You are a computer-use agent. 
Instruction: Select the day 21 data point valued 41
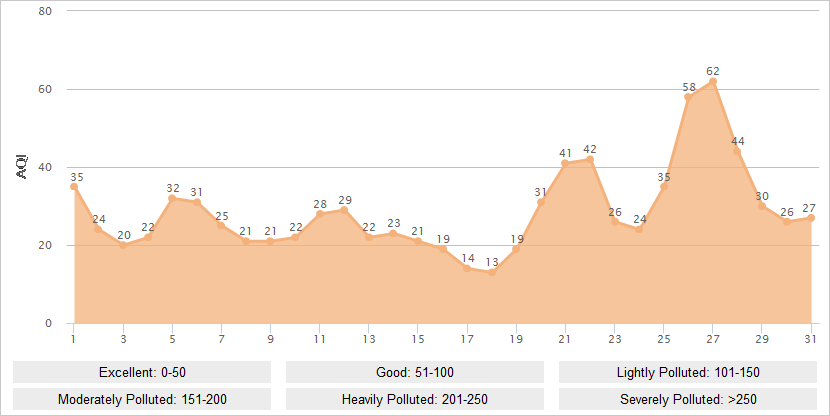pyautogui.click(x=565, y=163)
